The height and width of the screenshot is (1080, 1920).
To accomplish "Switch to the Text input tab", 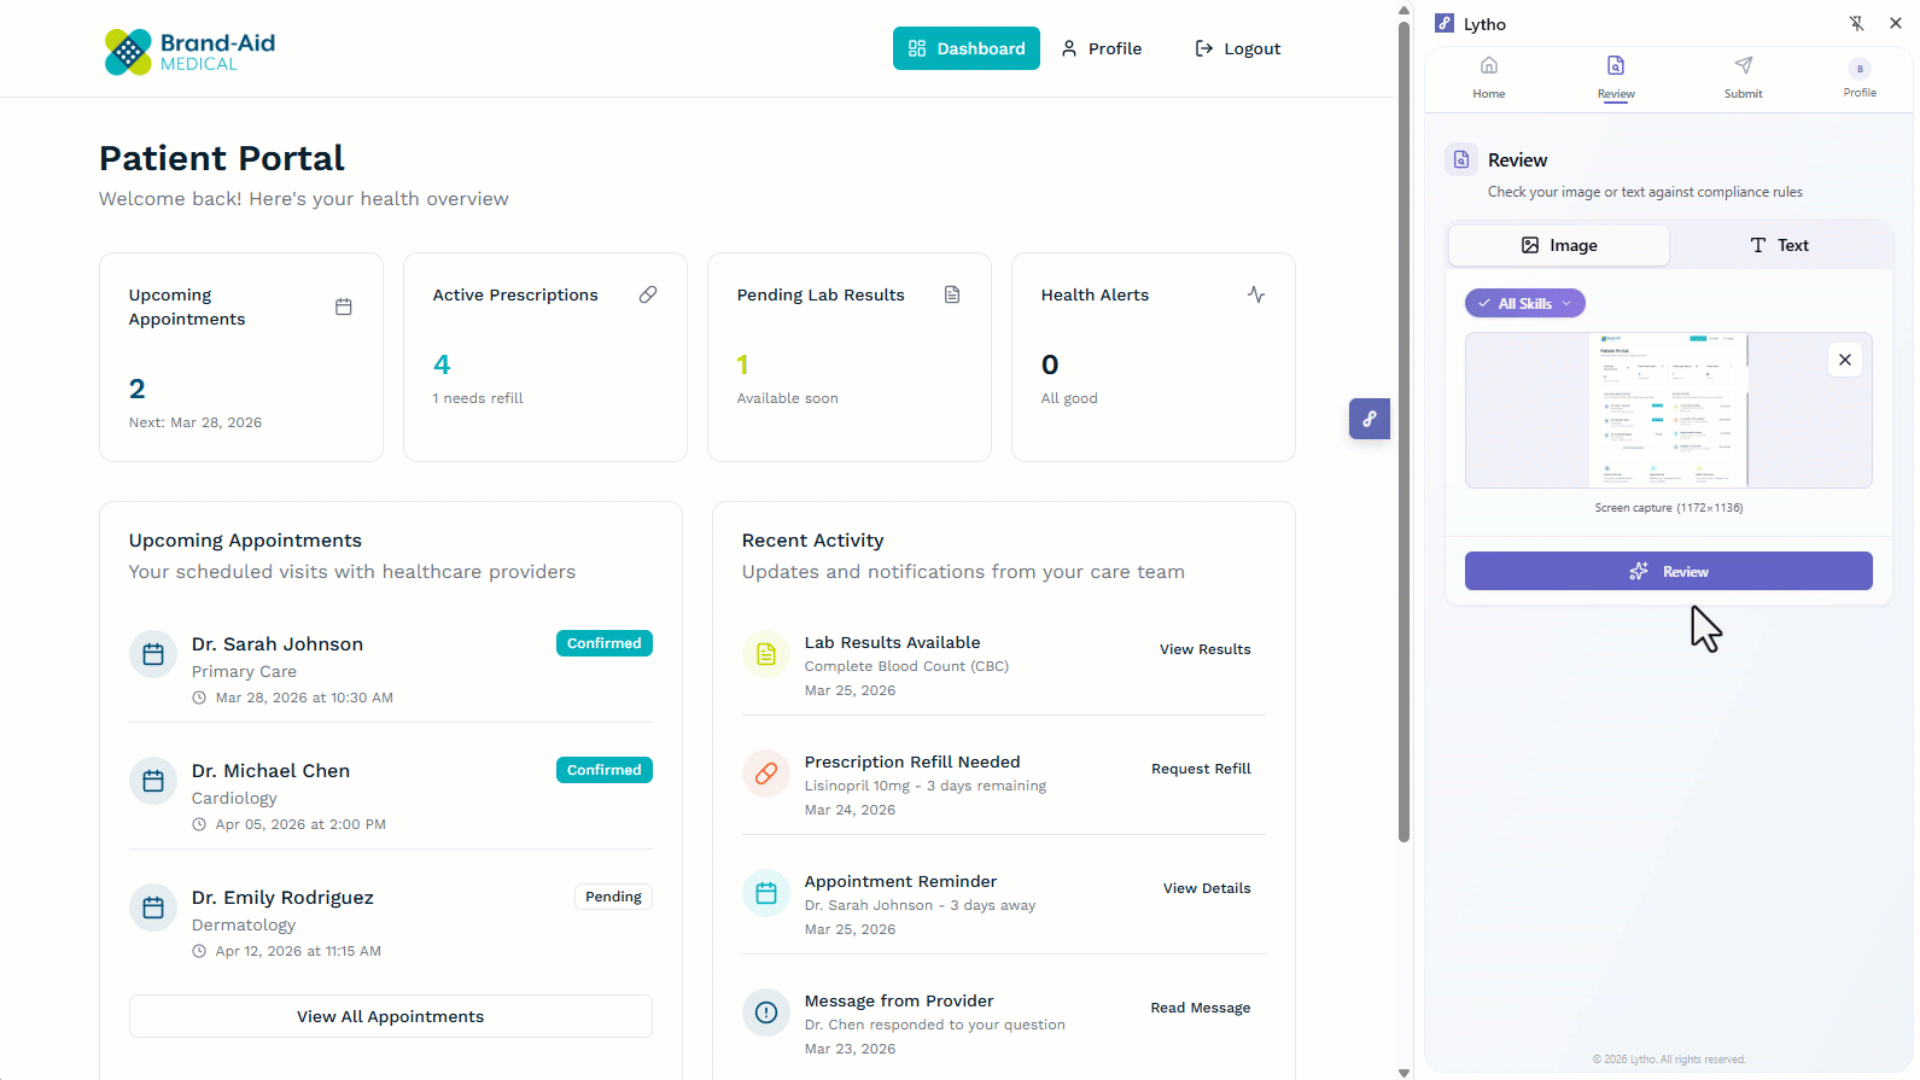I will point(1779,246).
